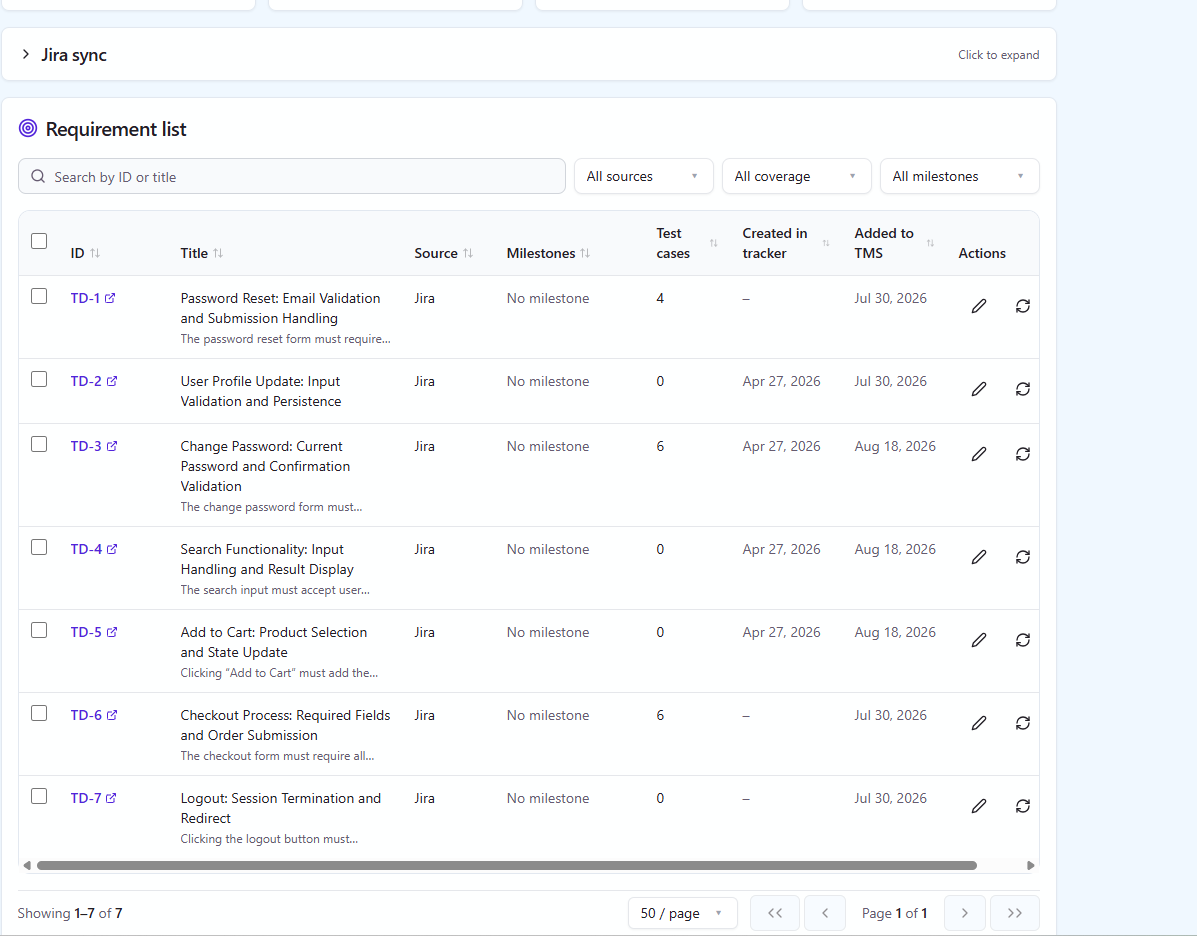Check the TD-6 row checkbox
This screenshot has width=1197, height=936.
pos(39,713)
